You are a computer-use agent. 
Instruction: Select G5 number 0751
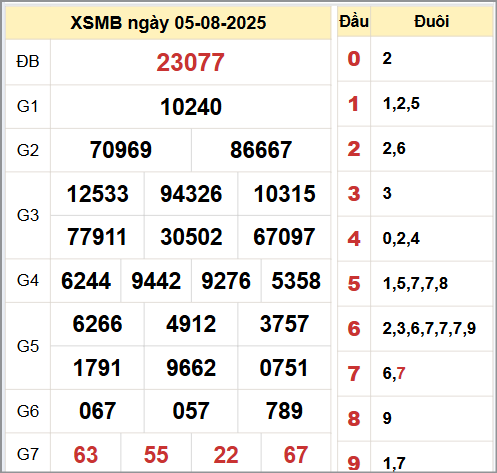click(x=284, y=368)
